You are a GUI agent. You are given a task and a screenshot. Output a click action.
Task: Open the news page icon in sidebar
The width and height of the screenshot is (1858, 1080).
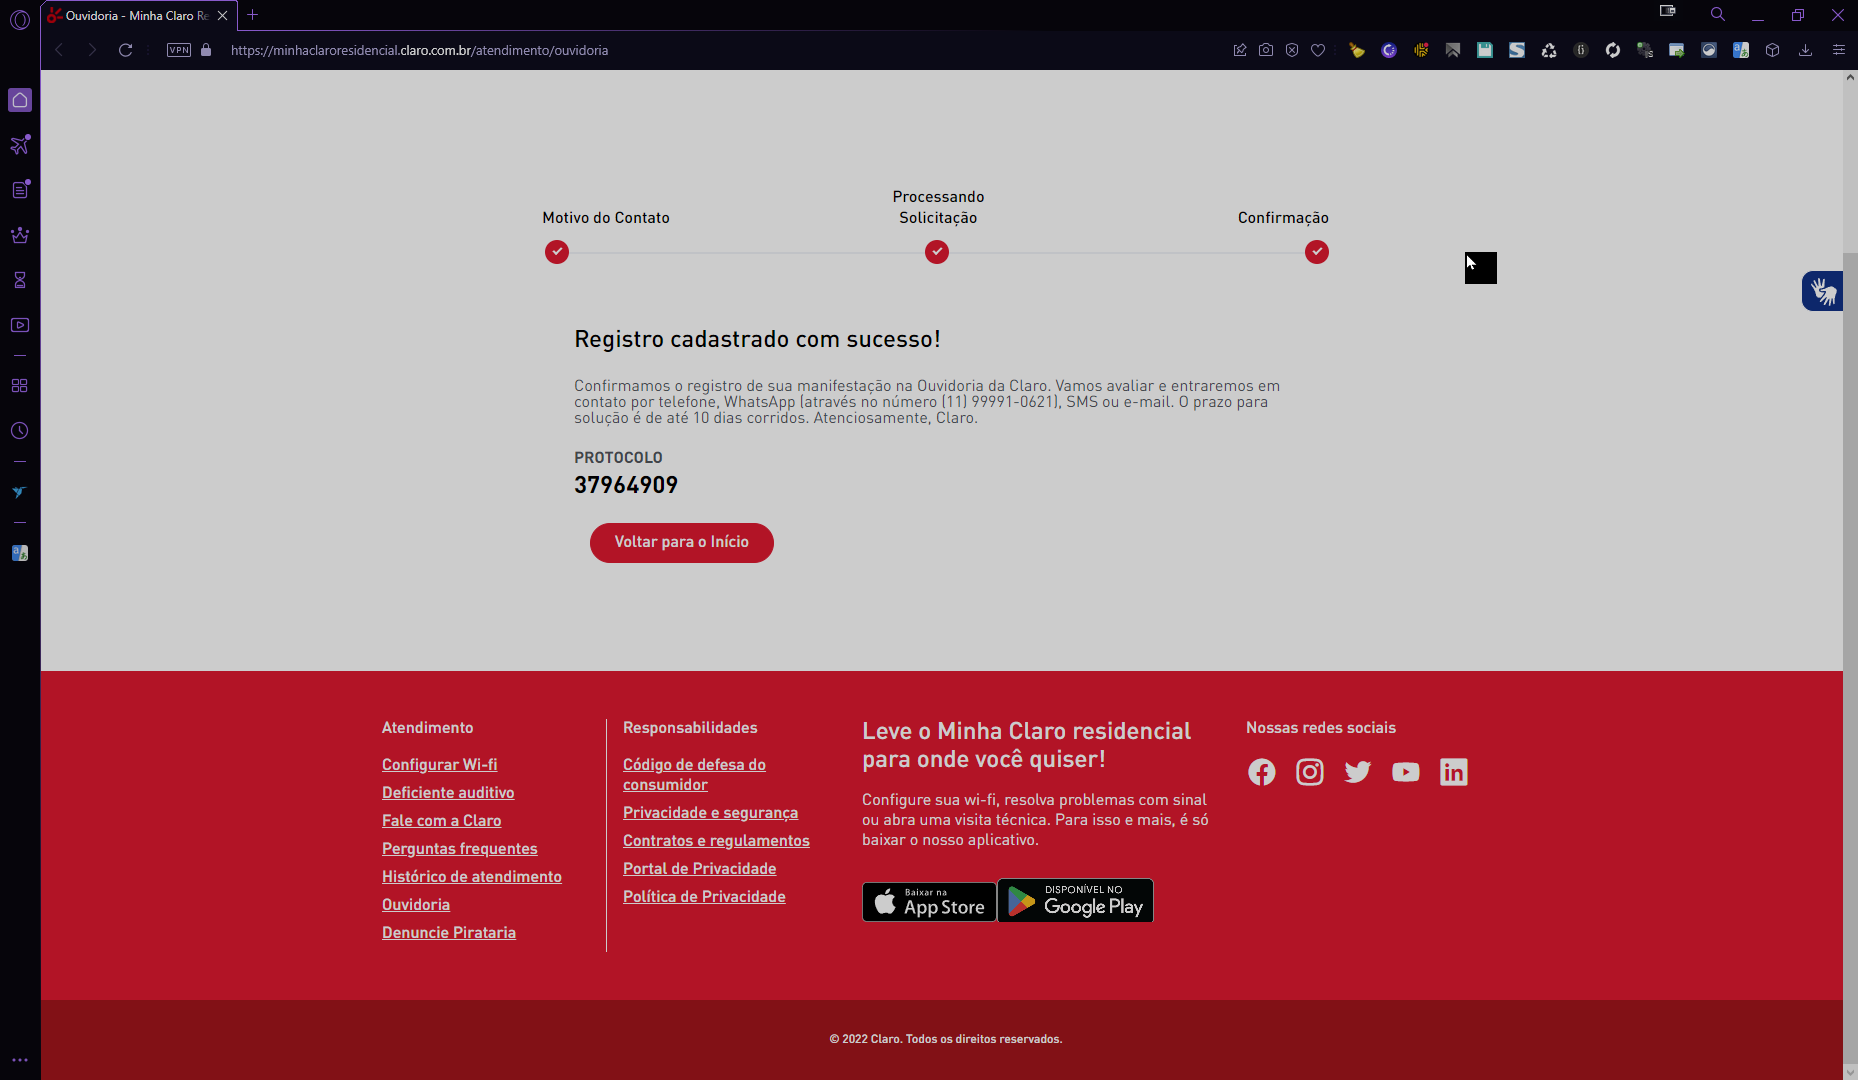20,190
